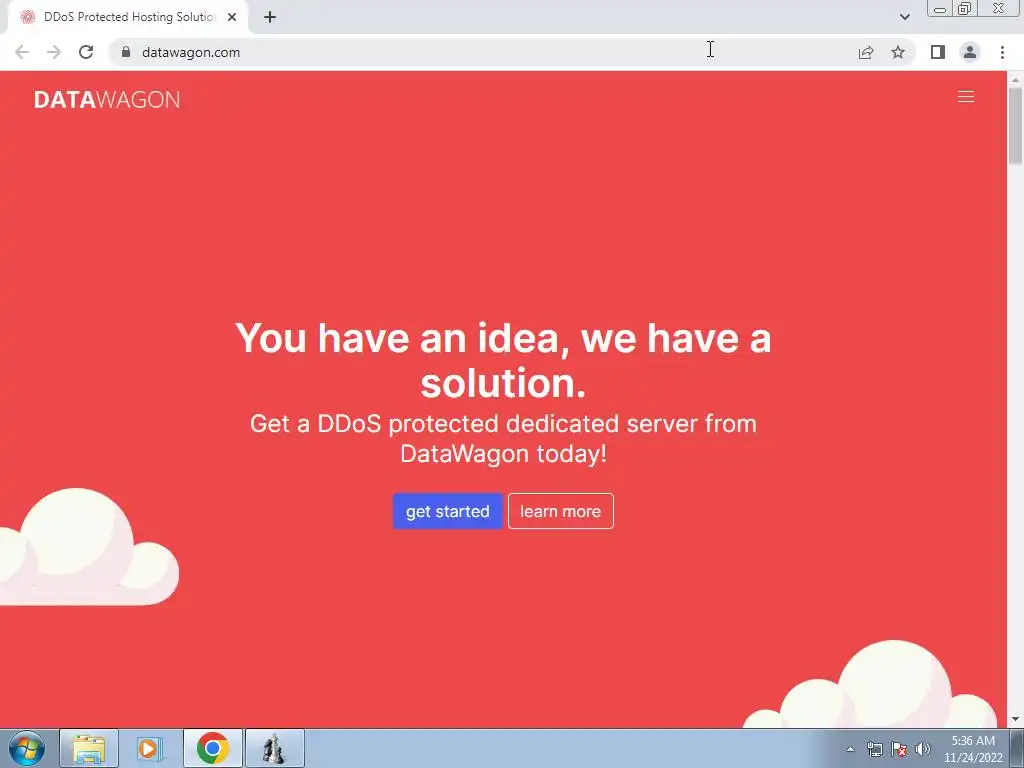Screen dimensions: 1024x768
Task: Open the clock showing 5:36 AM
Action: tap(973, 749)
